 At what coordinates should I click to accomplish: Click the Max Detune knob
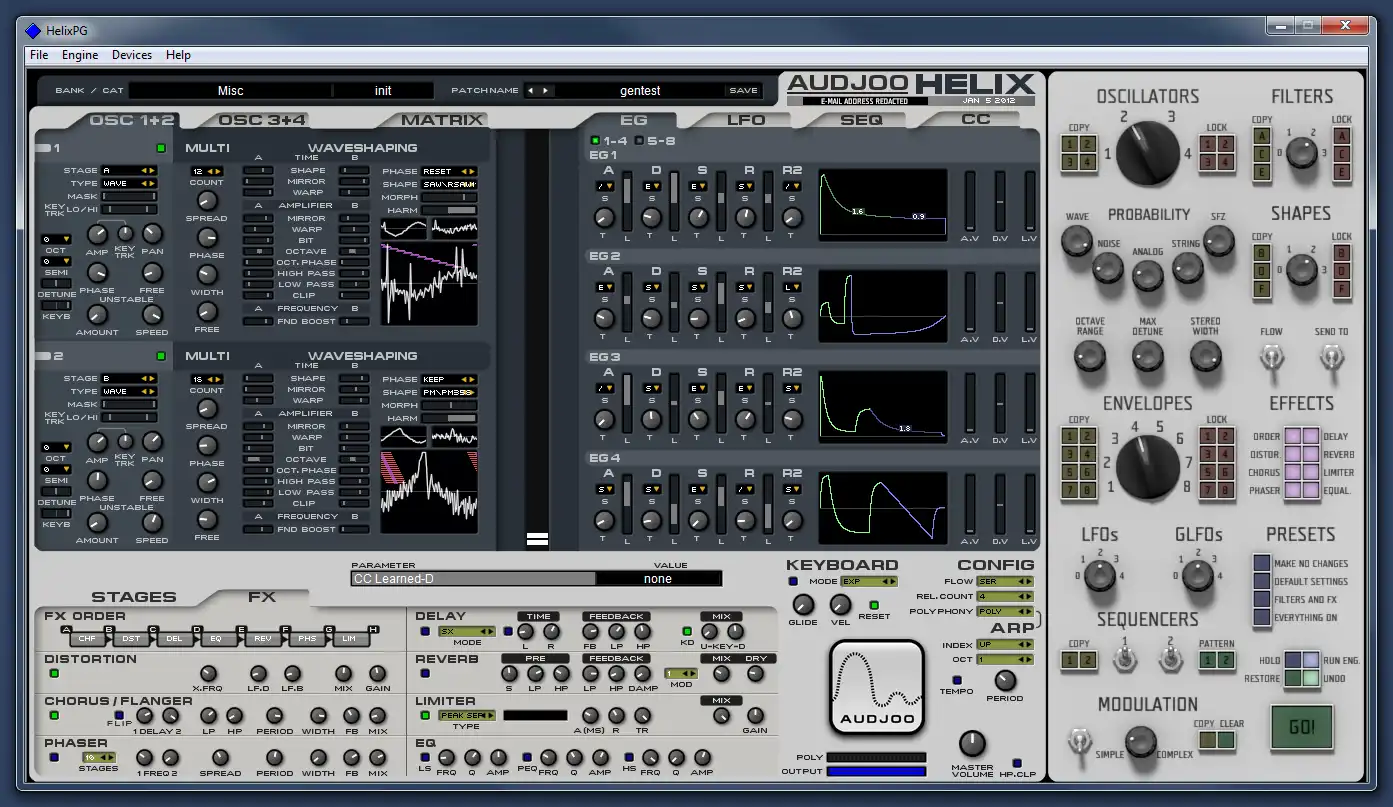(1148, 356)
